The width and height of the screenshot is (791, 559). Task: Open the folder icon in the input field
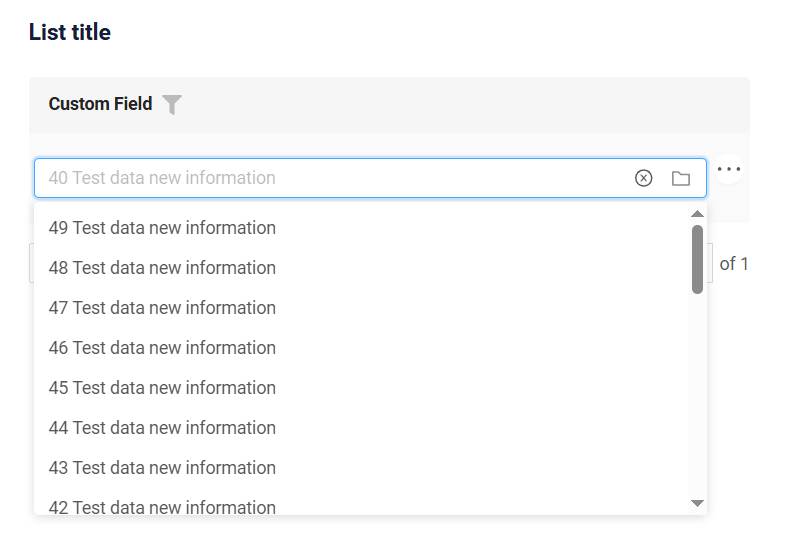(681, 178)
